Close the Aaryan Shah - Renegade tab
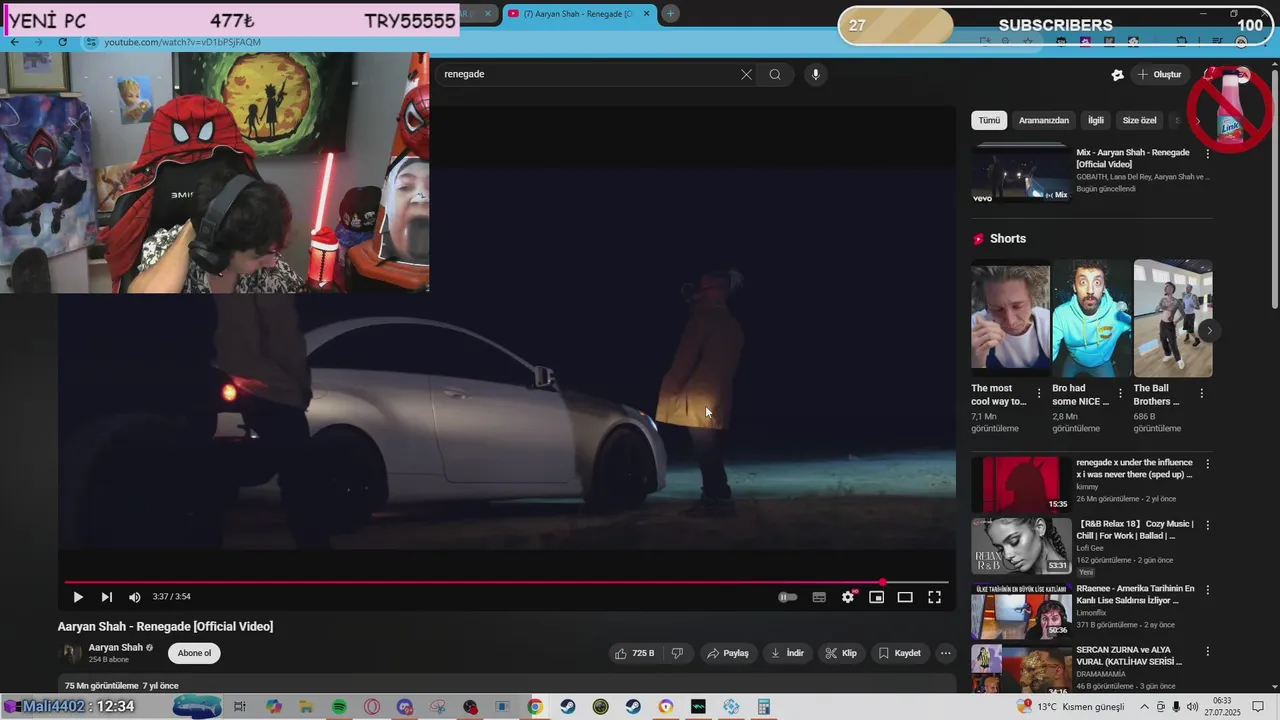The width and height of the screenshot is (1280, 720). pos(646,13)
